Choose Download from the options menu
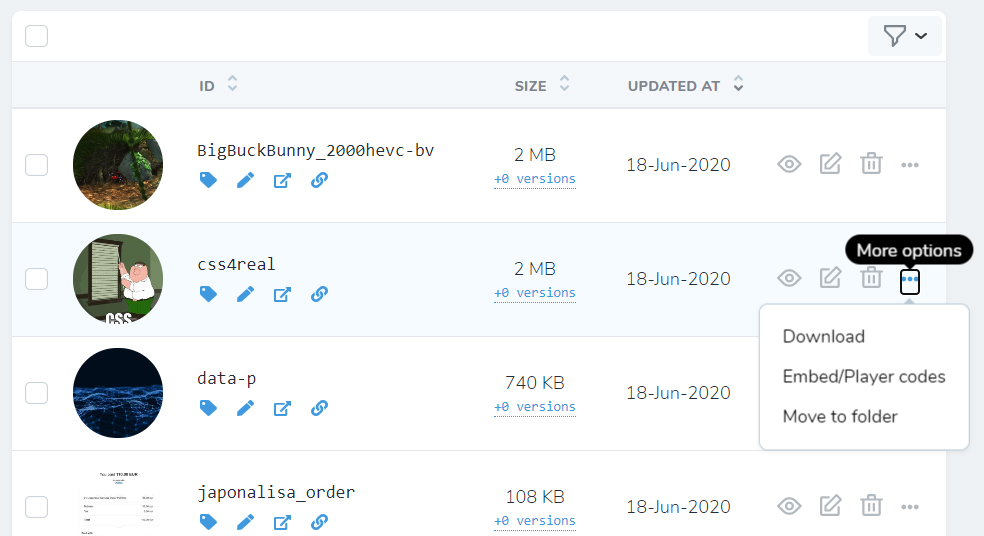The width and height of the screenshot is (984, 536). point(823,336)
